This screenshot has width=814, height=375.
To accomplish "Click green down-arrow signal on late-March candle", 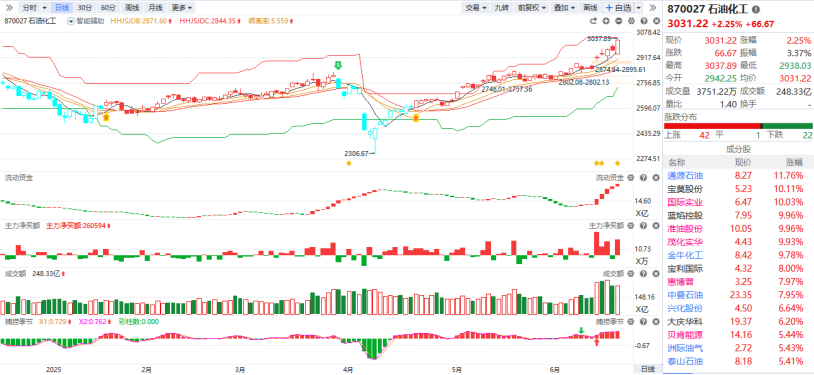I will (338, 65).
